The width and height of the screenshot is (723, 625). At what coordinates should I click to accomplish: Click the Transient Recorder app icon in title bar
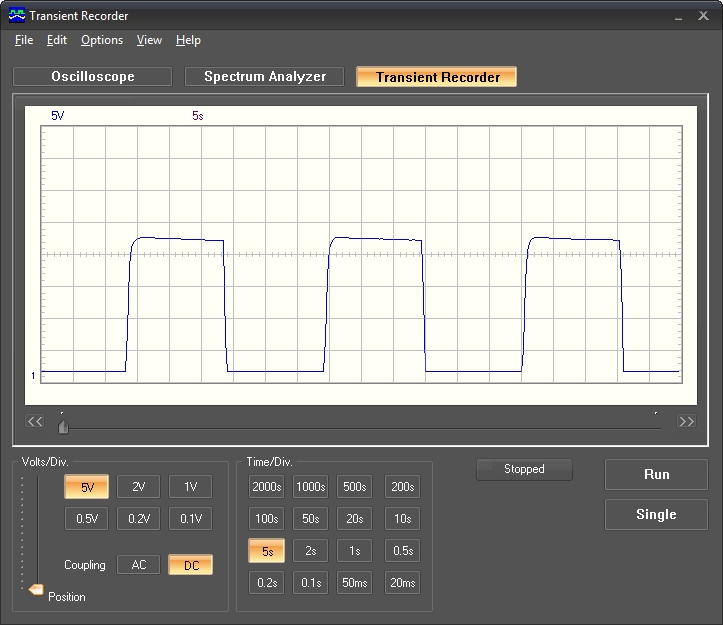[17, 16]
